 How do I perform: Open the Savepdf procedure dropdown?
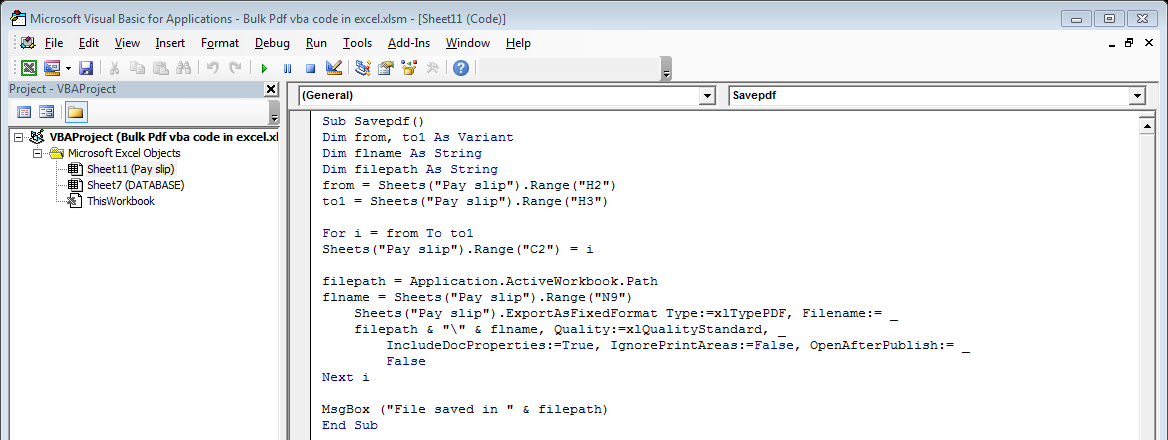1136,96
